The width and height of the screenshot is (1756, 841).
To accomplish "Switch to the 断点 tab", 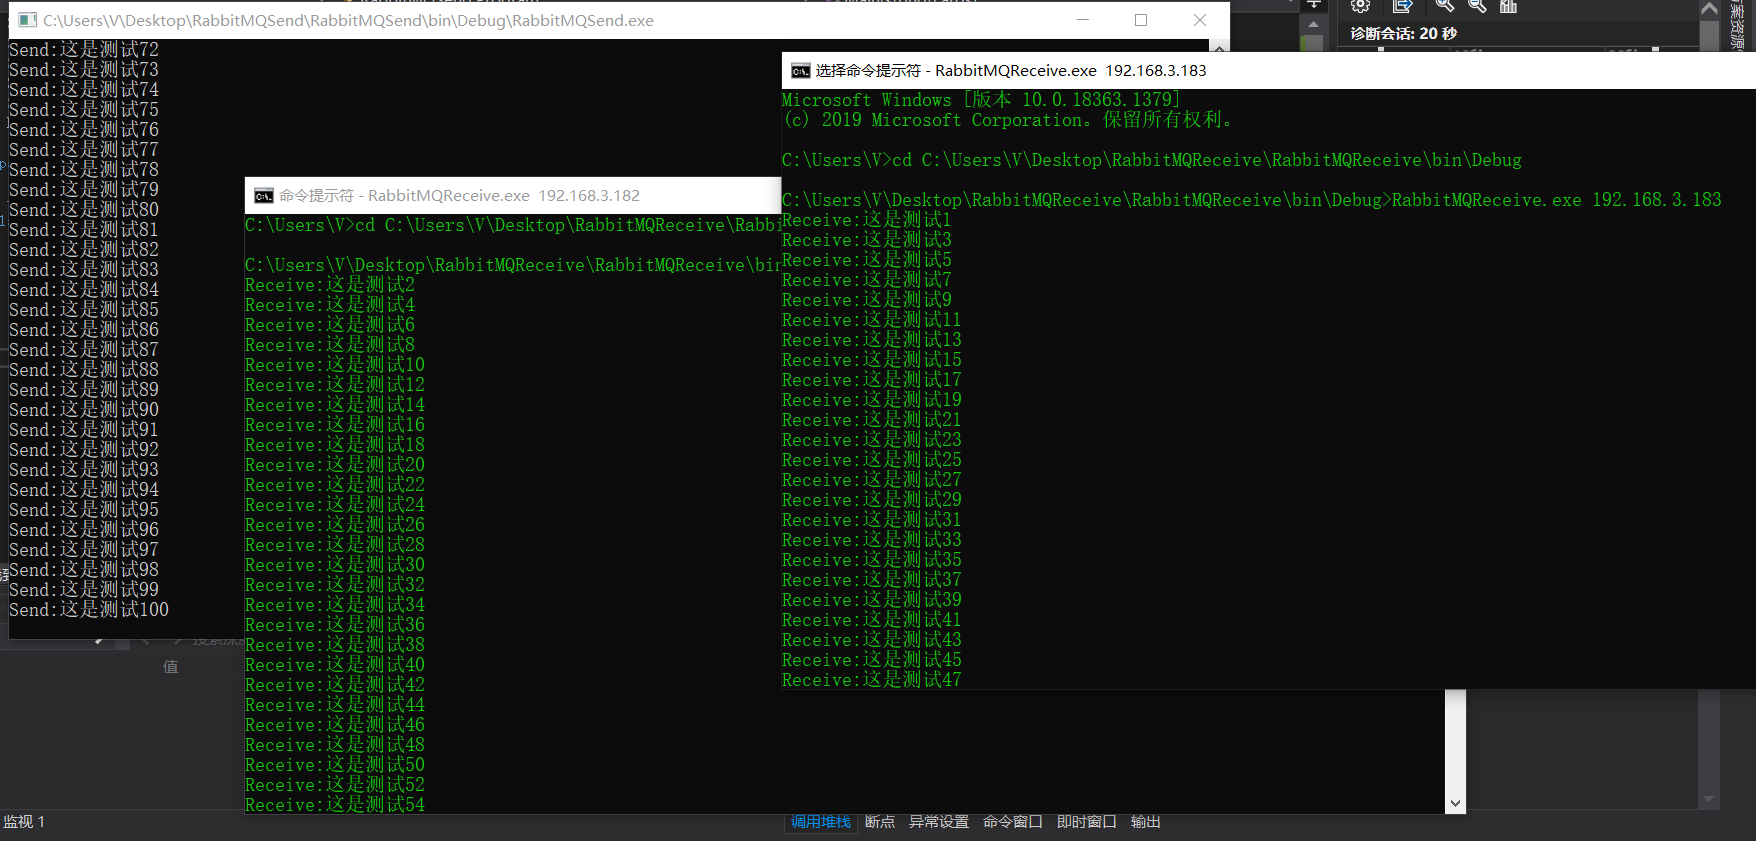I will pos(880,822).
